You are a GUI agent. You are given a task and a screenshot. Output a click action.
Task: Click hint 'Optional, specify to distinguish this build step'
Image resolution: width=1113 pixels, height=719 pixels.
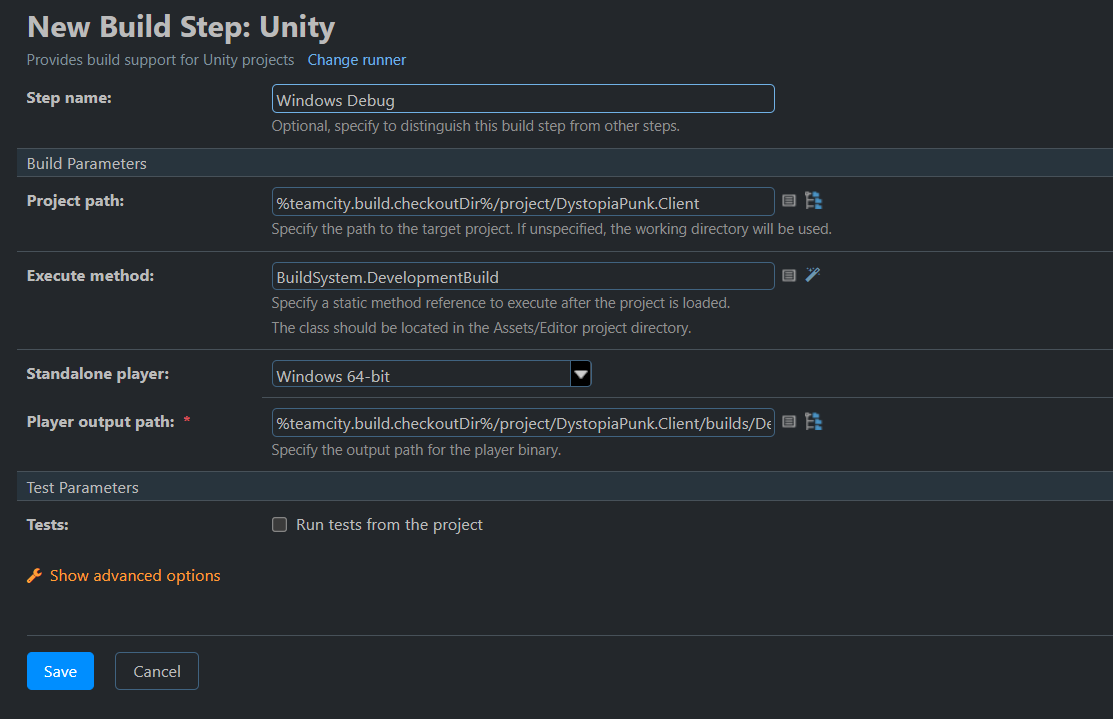pos(476,126)
